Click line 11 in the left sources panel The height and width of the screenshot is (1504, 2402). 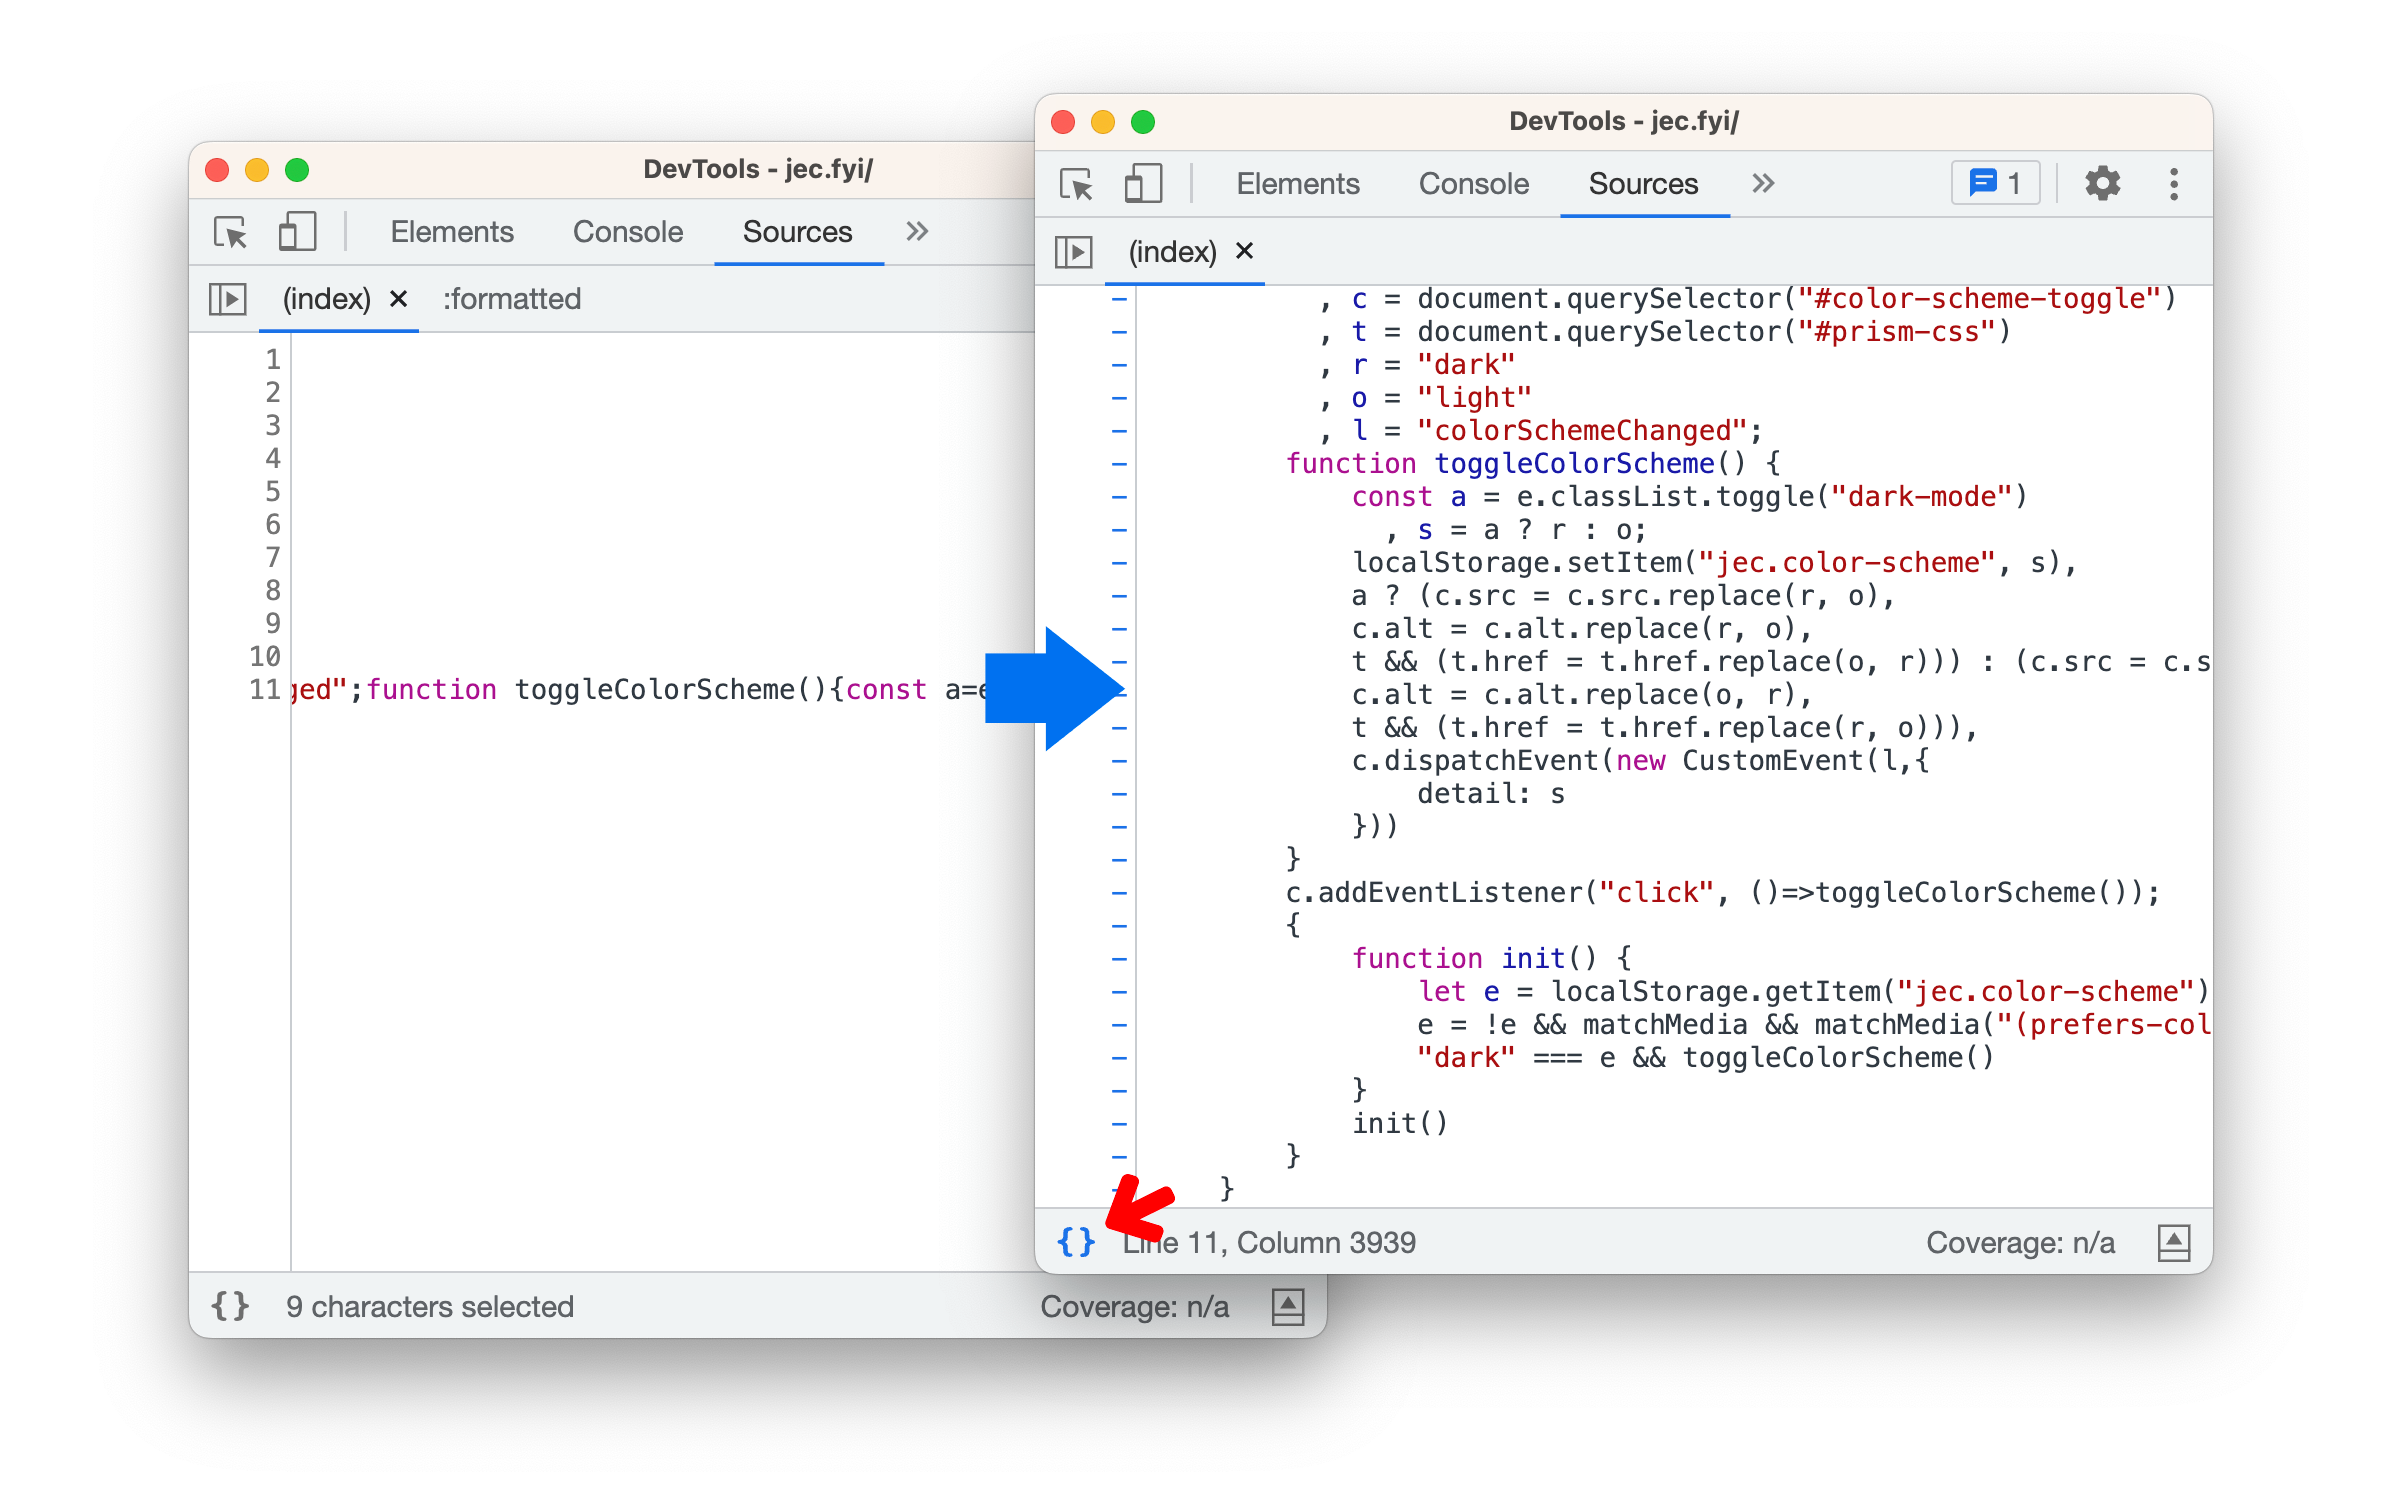(268, 690)
